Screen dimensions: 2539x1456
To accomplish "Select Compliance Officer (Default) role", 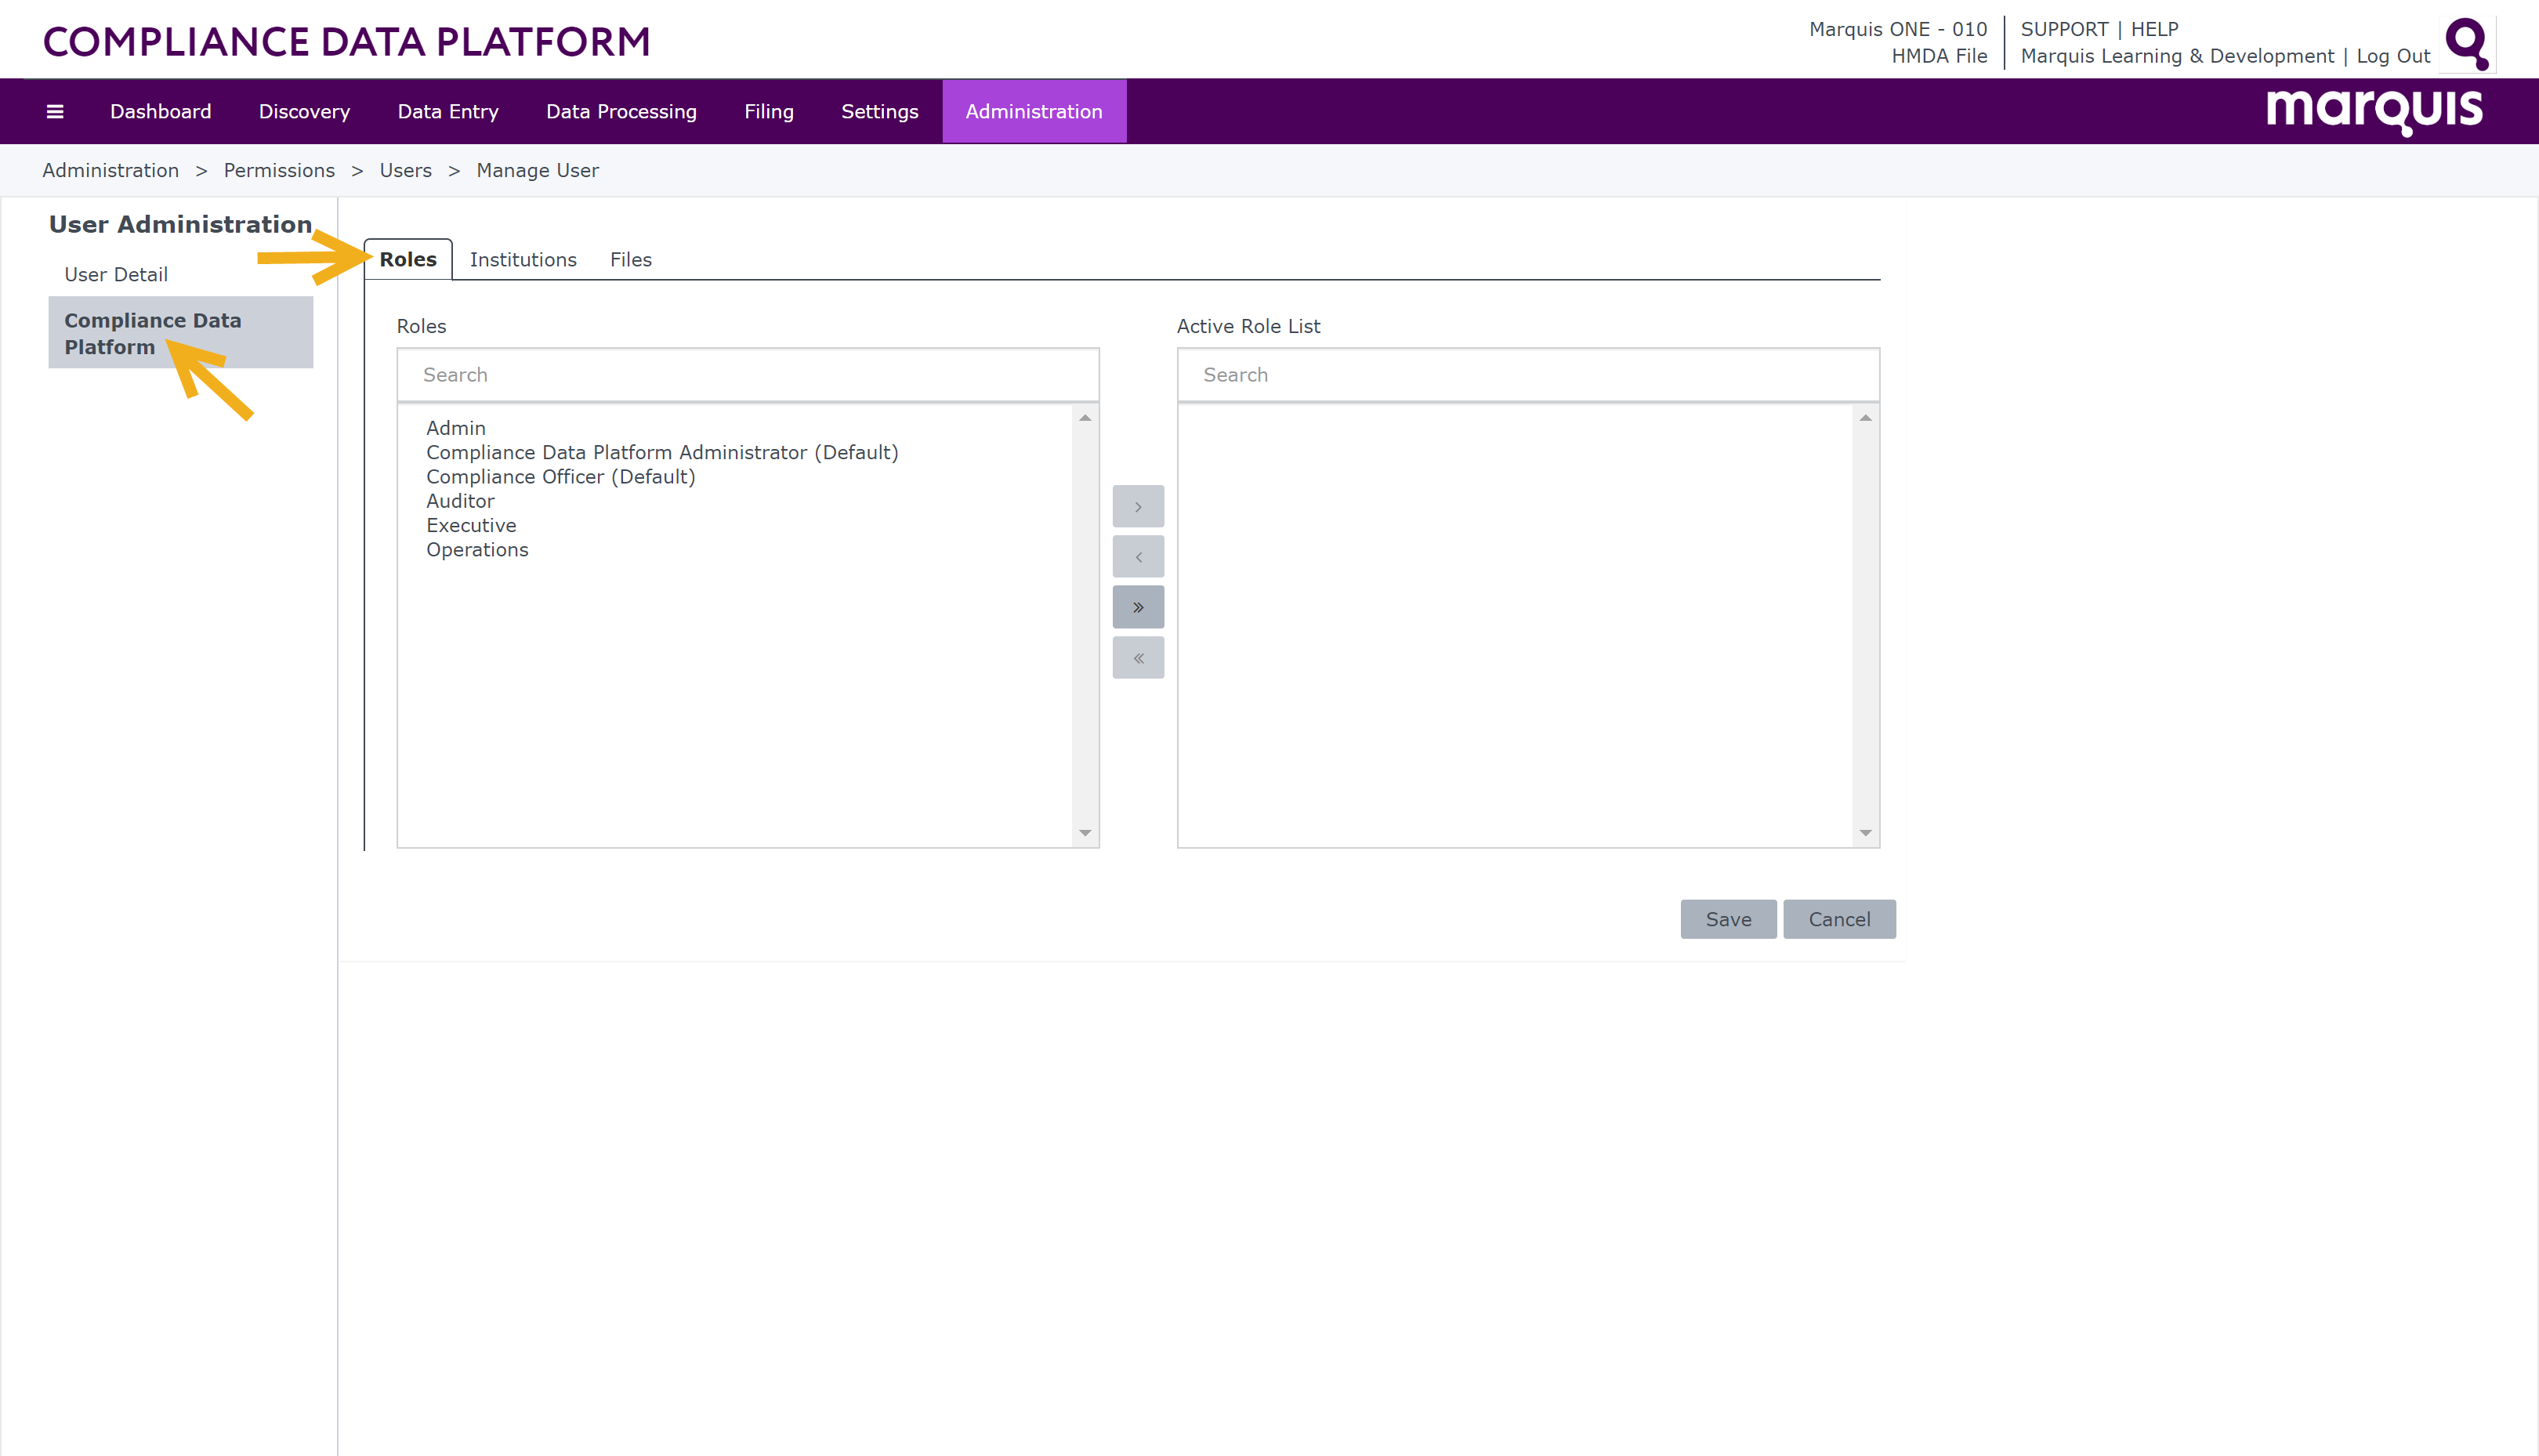I will pyautogui.click(x=561, y=477).
